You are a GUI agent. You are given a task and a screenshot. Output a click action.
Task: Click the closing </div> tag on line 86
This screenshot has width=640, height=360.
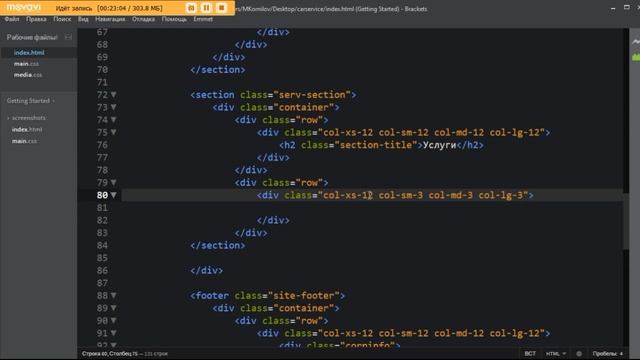coord(207,271)
